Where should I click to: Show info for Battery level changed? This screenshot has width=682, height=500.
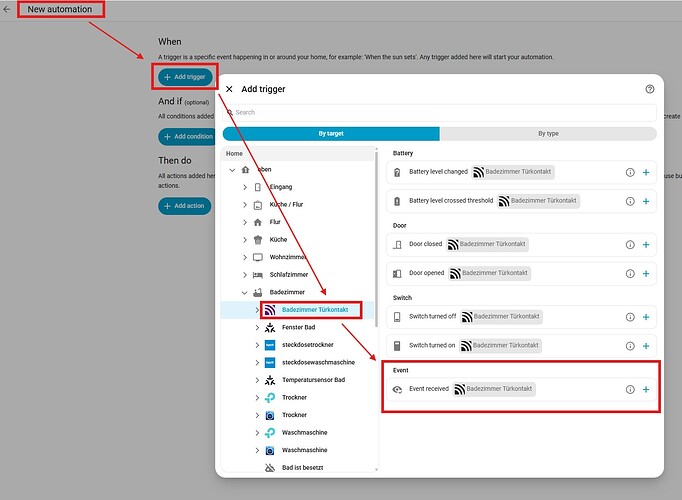click(x=630, y=172)
